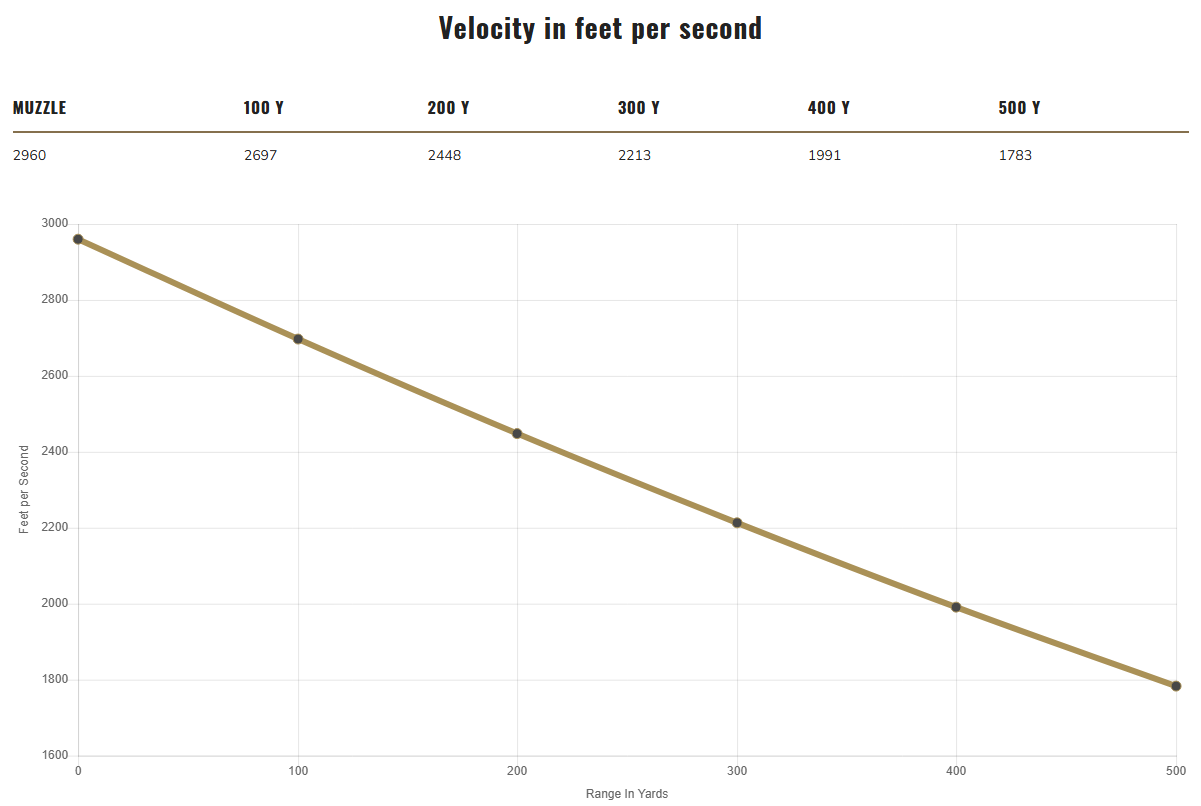Click the "Range In Yards" axis label
This screenshot has height=806, width=1201.
(627, 794)
